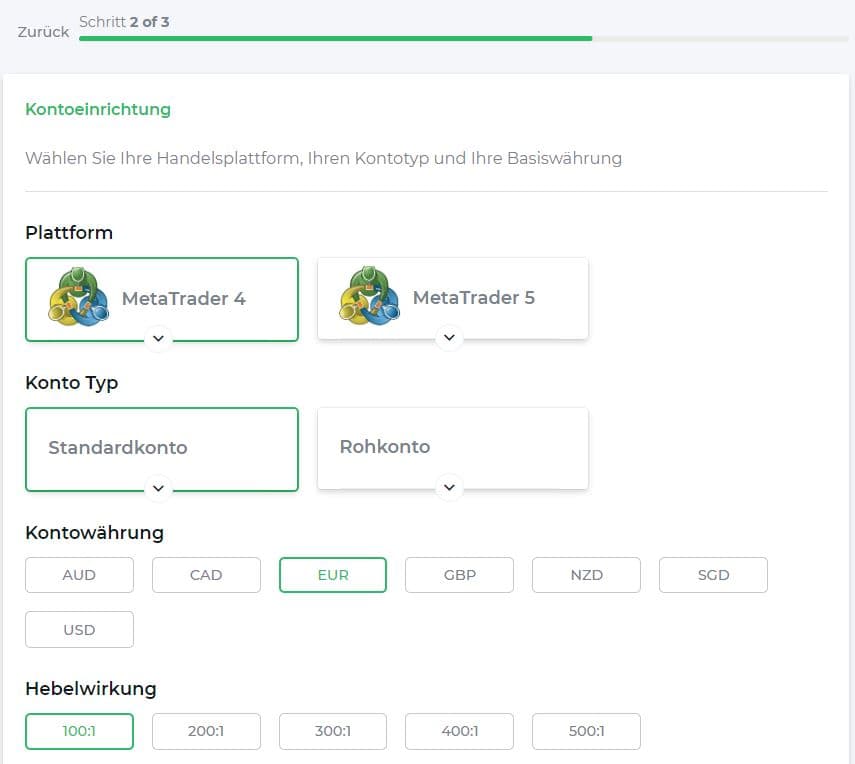
Task: Select EUR currency option
Action: (x=333, y=575)
